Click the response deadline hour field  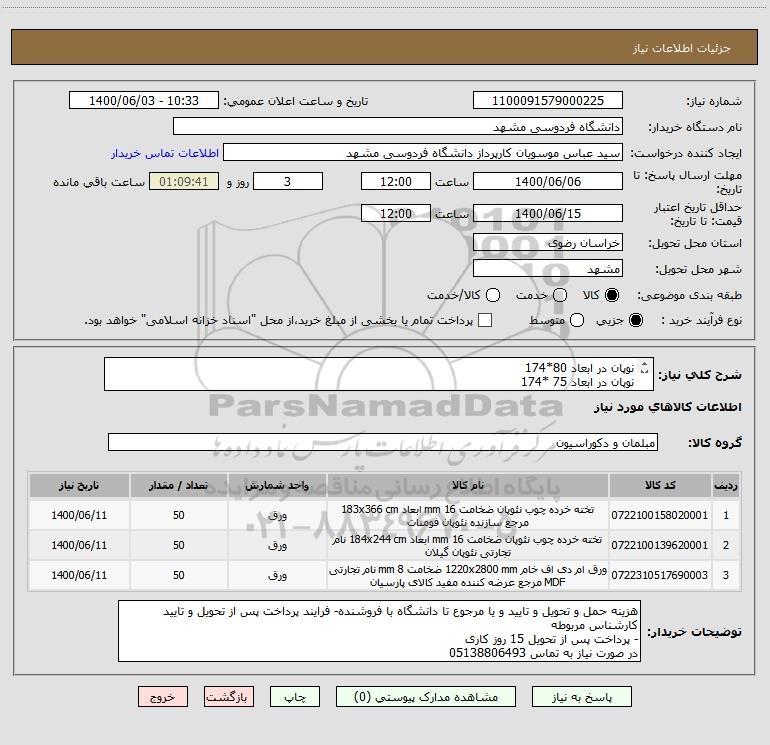click(x=396, y=181)
